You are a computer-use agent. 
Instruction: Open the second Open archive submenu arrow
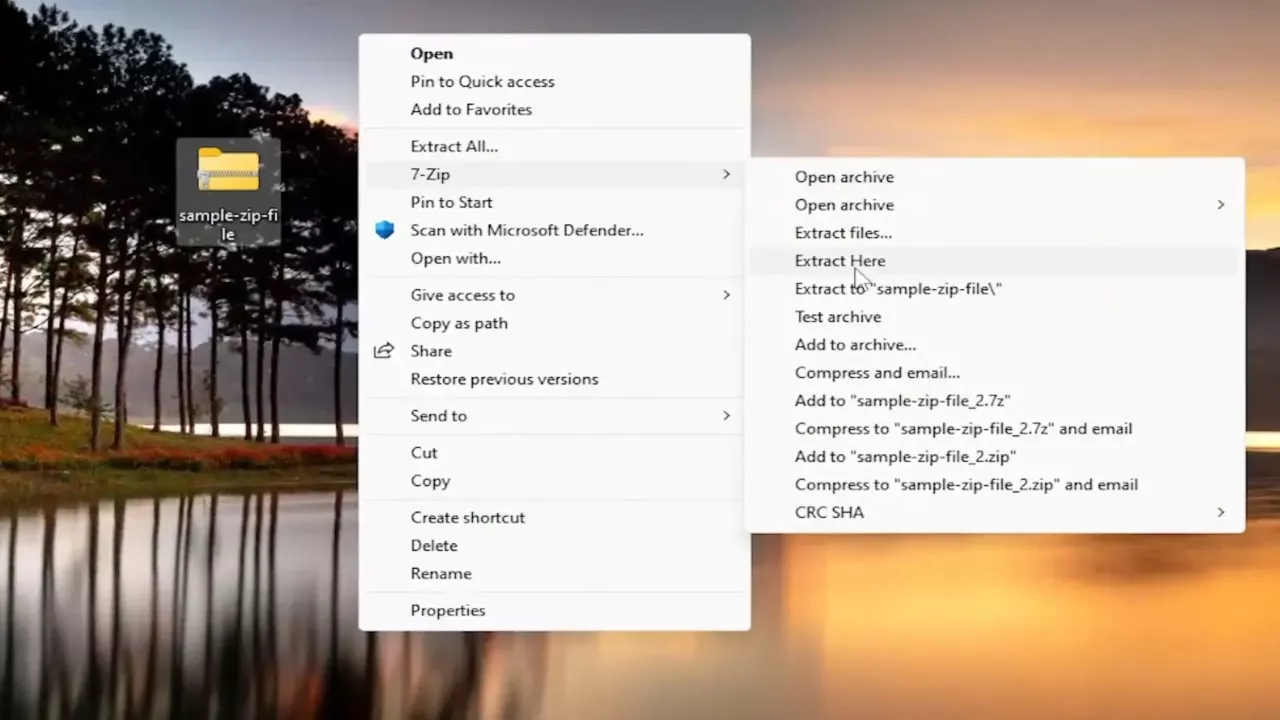coord(1220,205)
